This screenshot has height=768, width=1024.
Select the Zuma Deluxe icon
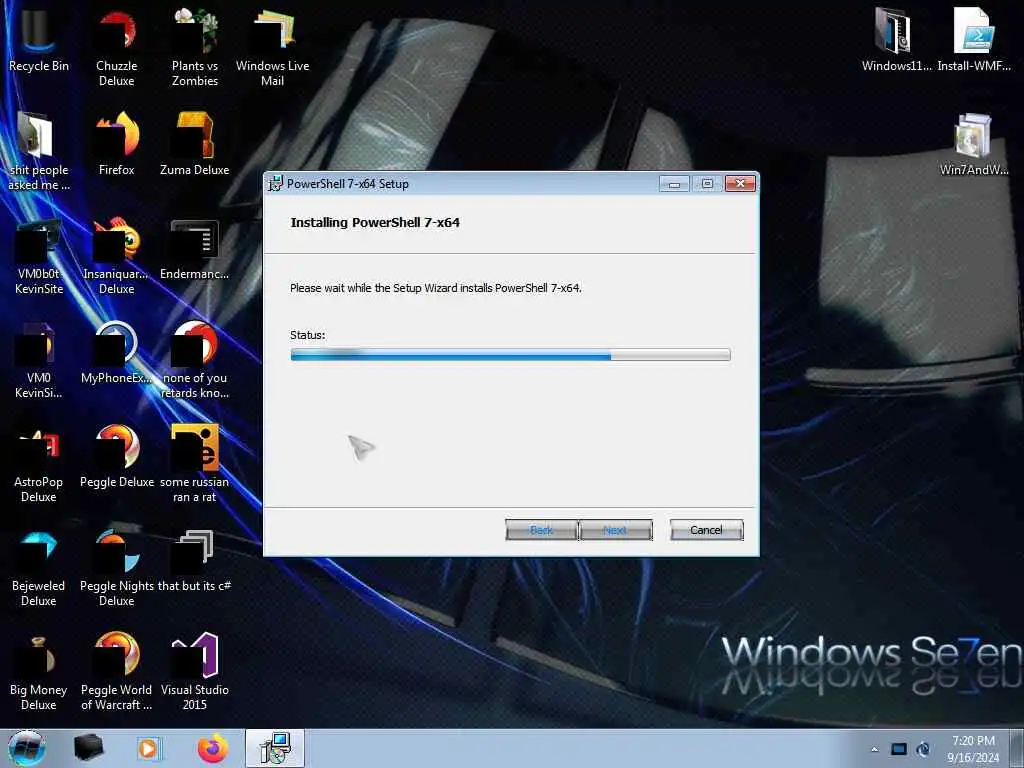click(195, 144)
